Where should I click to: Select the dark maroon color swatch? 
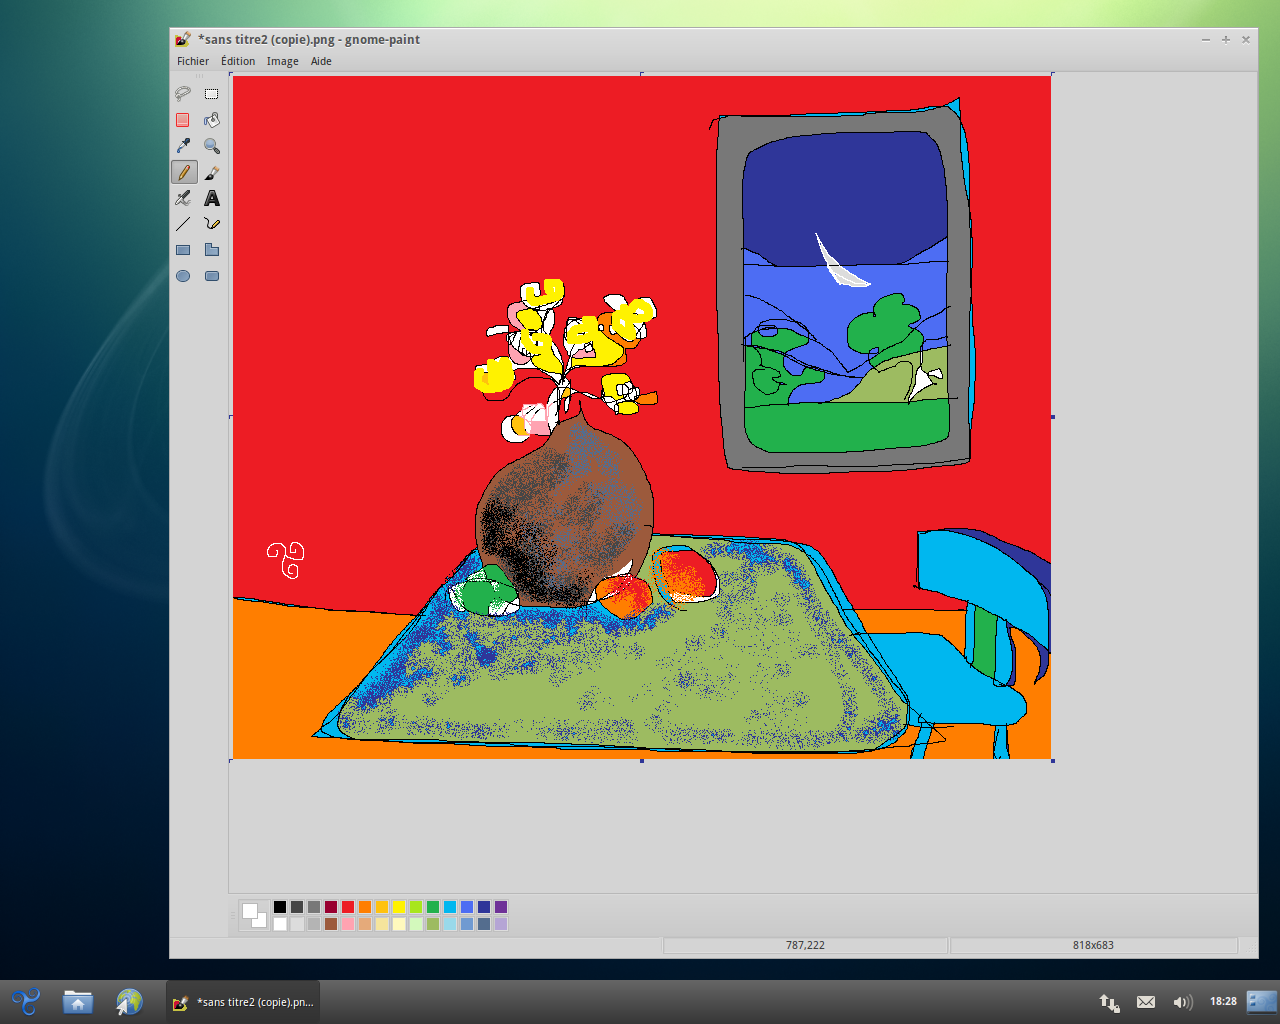[x=331, y=907]
